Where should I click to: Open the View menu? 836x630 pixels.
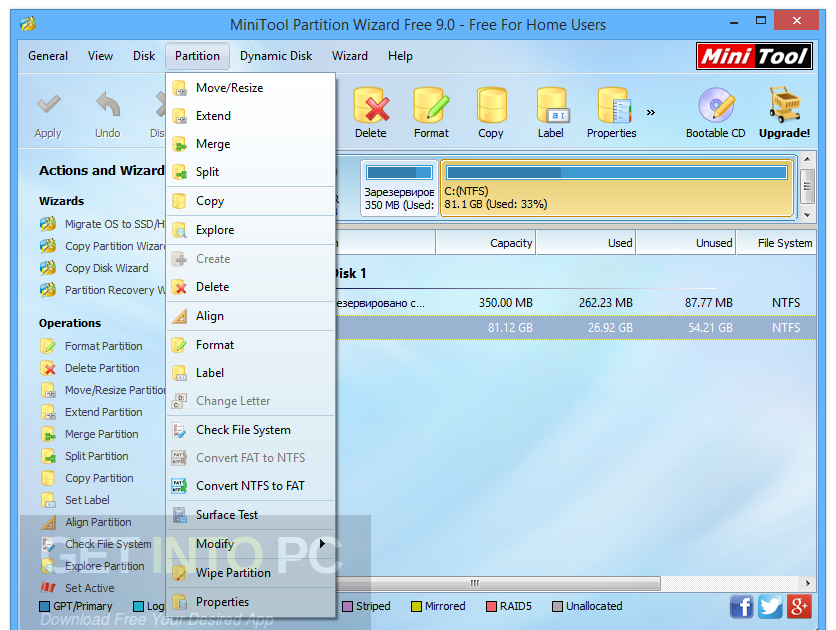click(100, 56)
